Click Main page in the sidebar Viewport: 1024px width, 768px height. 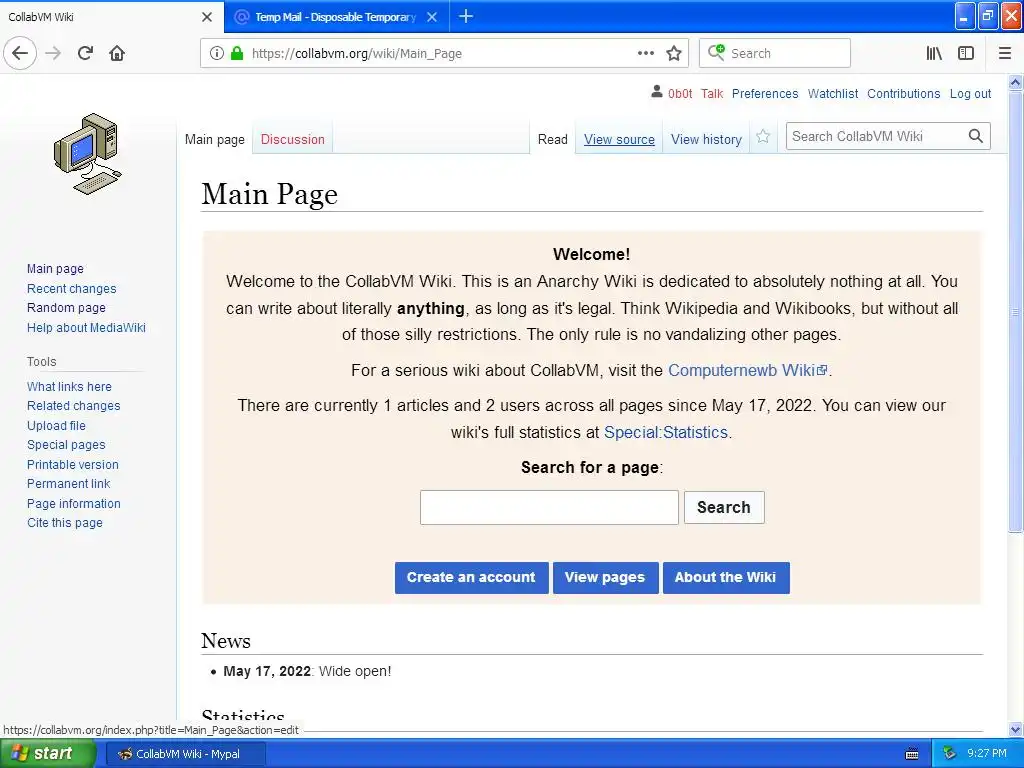point(55,268)
